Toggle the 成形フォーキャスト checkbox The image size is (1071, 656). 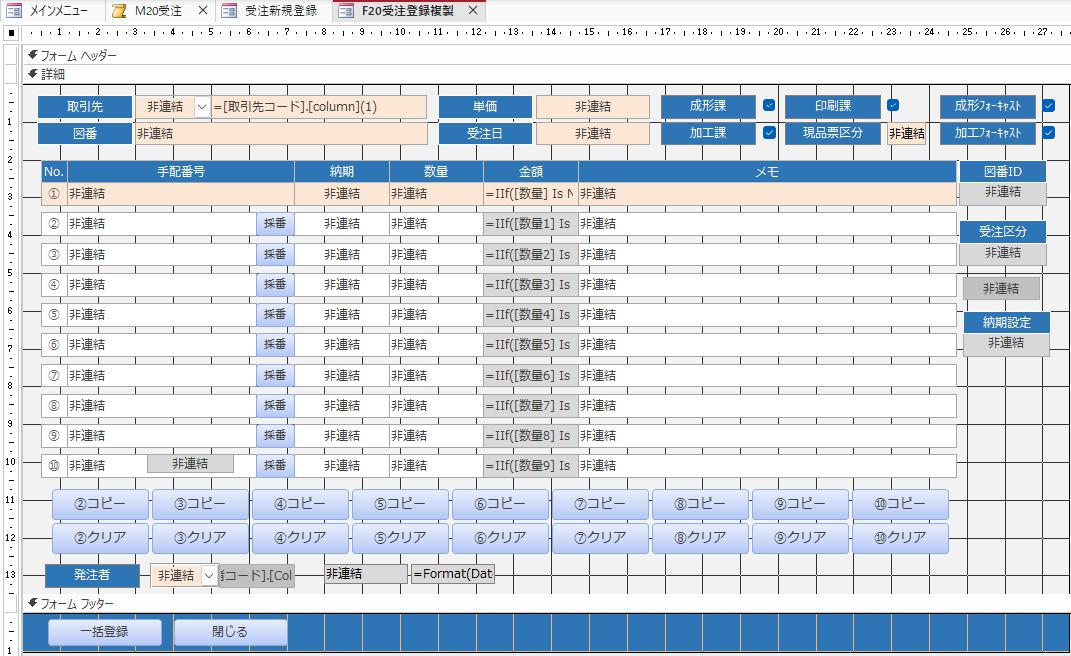pos(1049,105)
